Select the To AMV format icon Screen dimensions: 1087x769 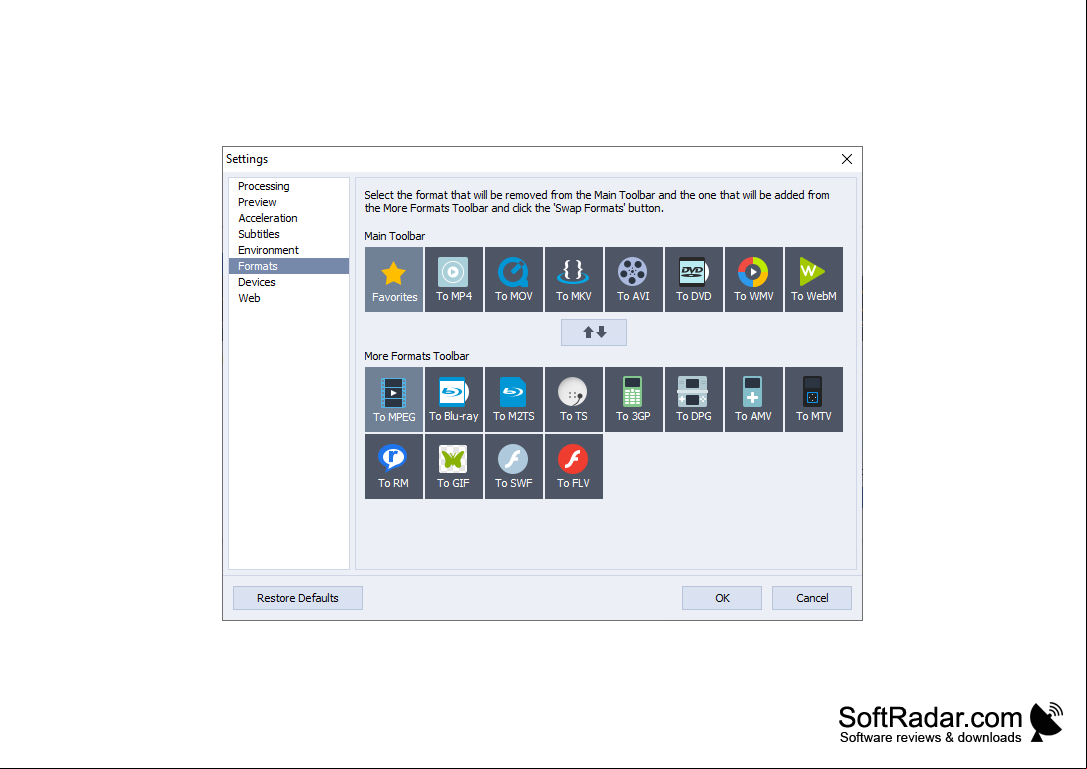click(x=754, y=399)
